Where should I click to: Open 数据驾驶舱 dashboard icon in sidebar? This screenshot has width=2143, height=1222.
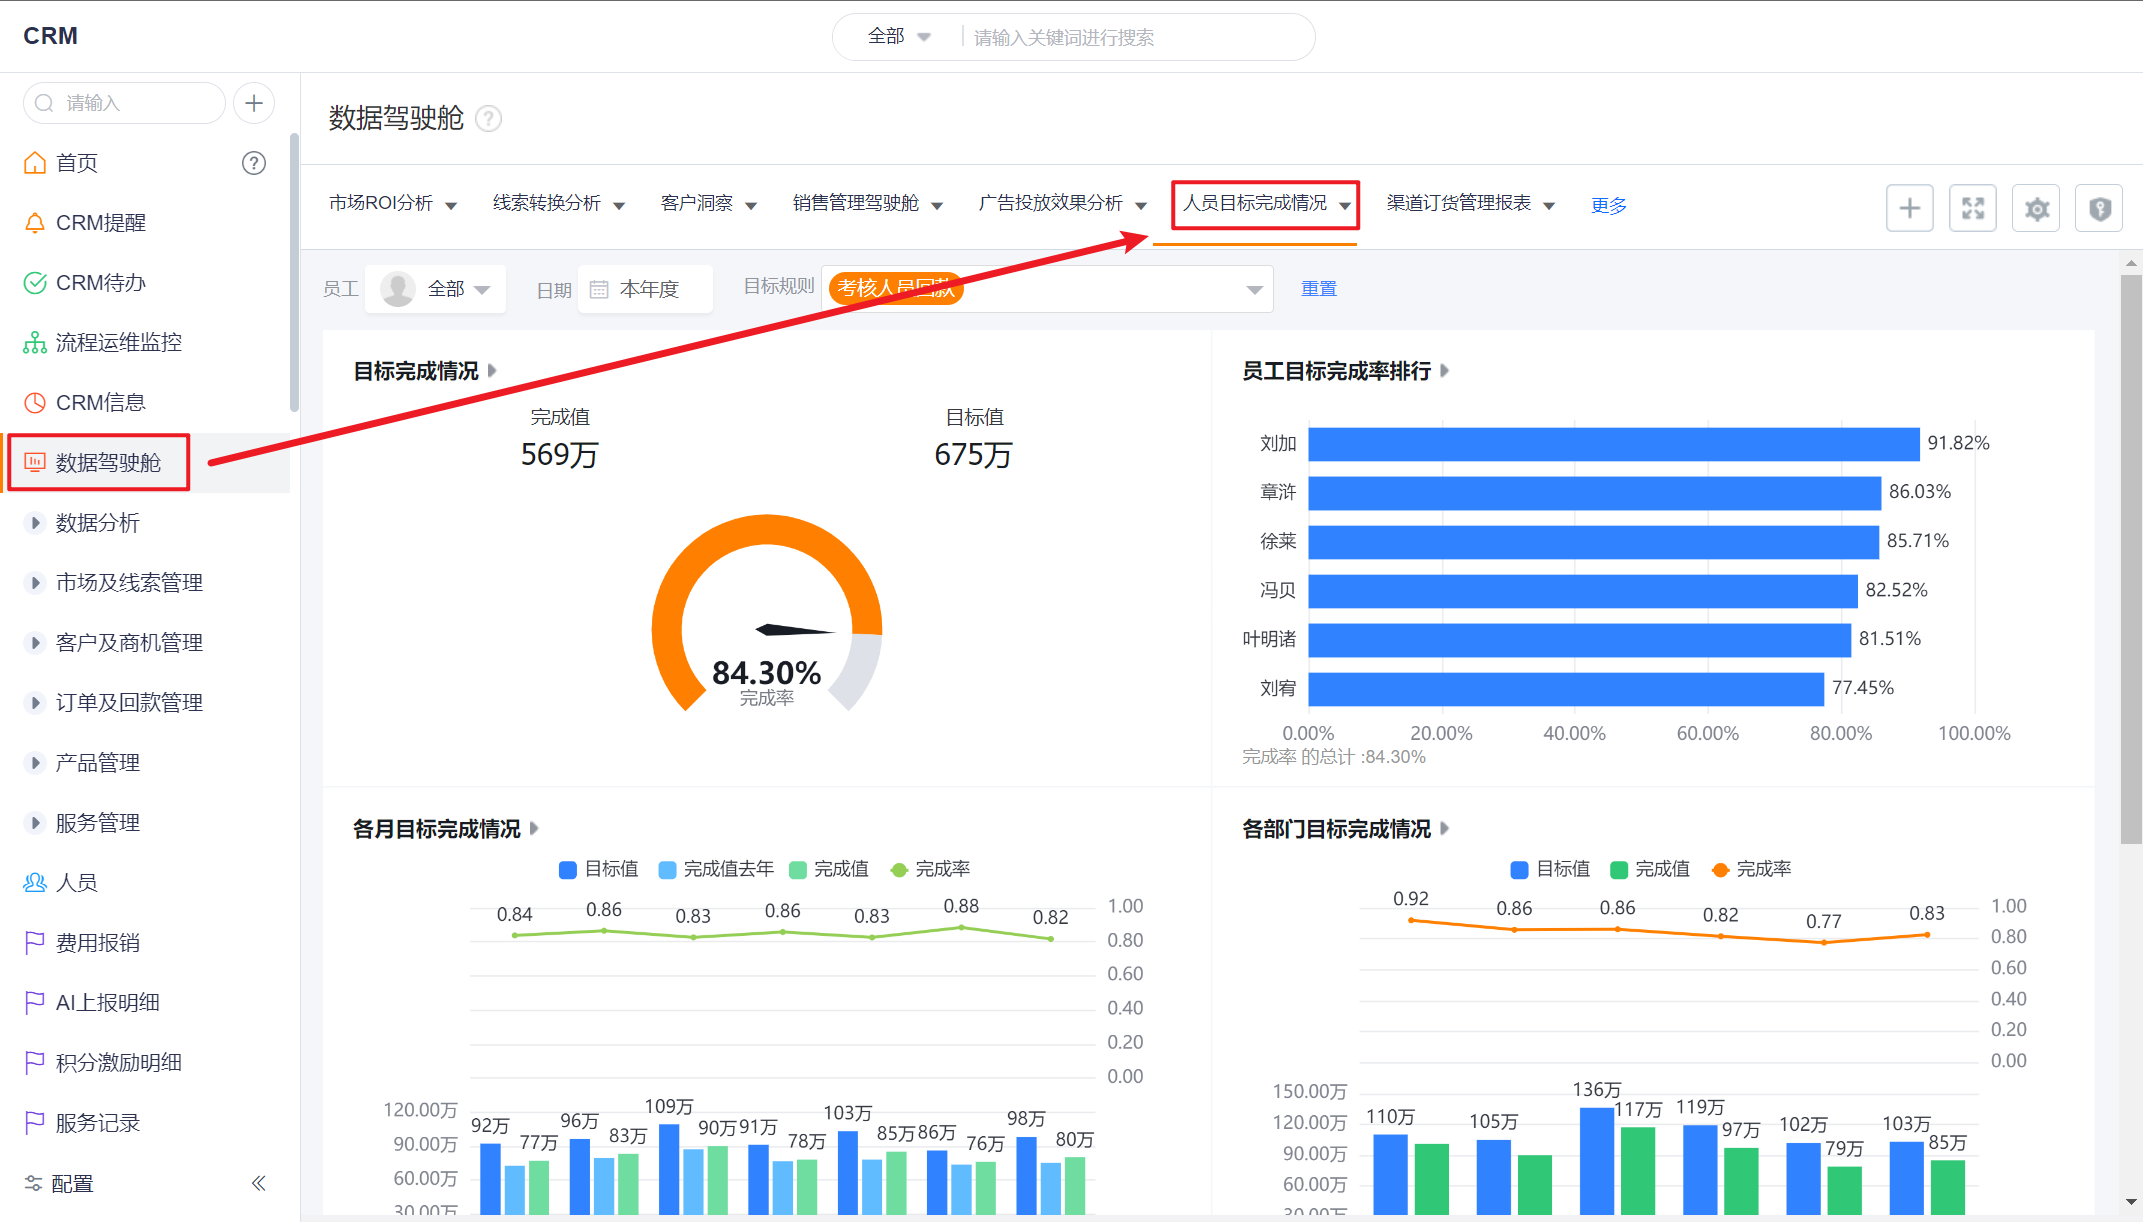coord(35,462)
